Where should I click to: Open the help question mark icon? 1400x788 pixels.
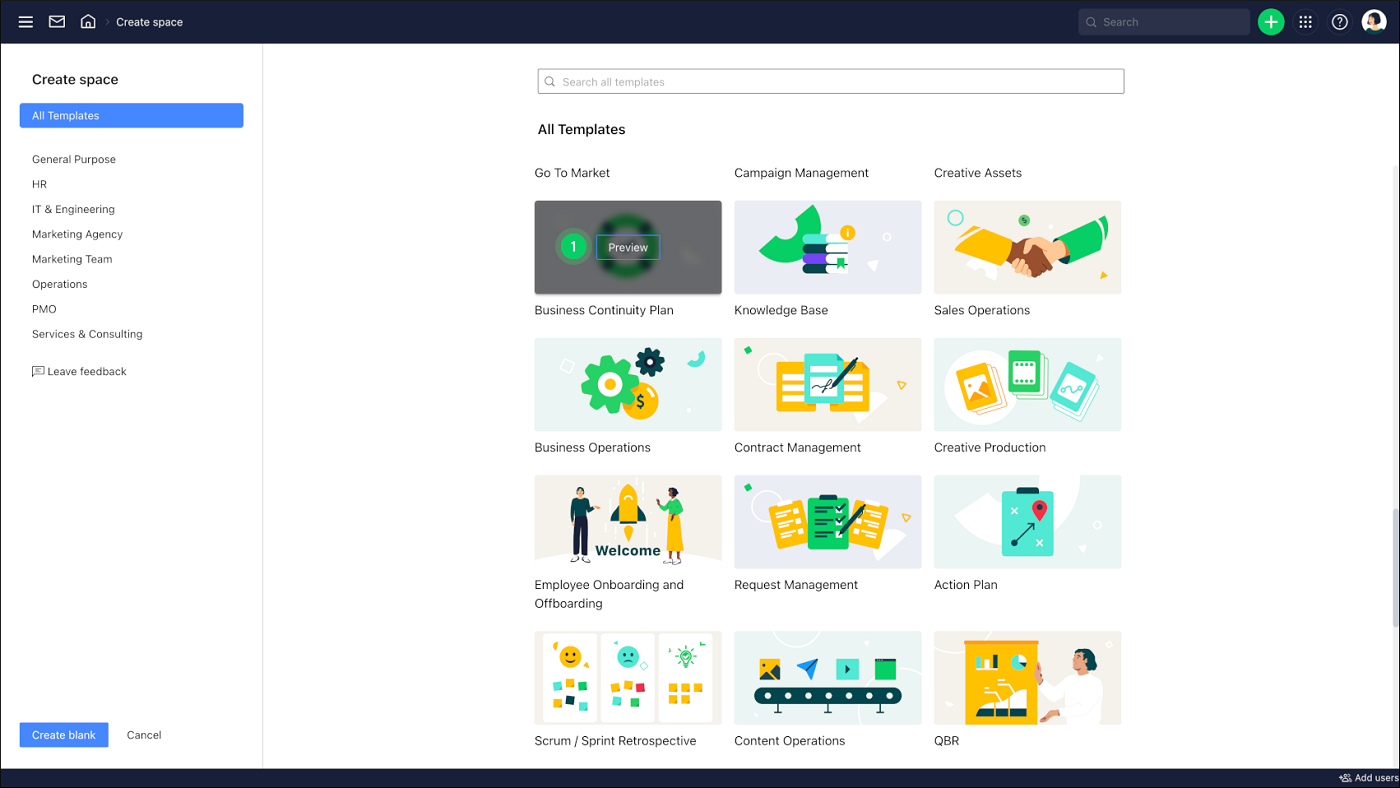click(1340, 22)
